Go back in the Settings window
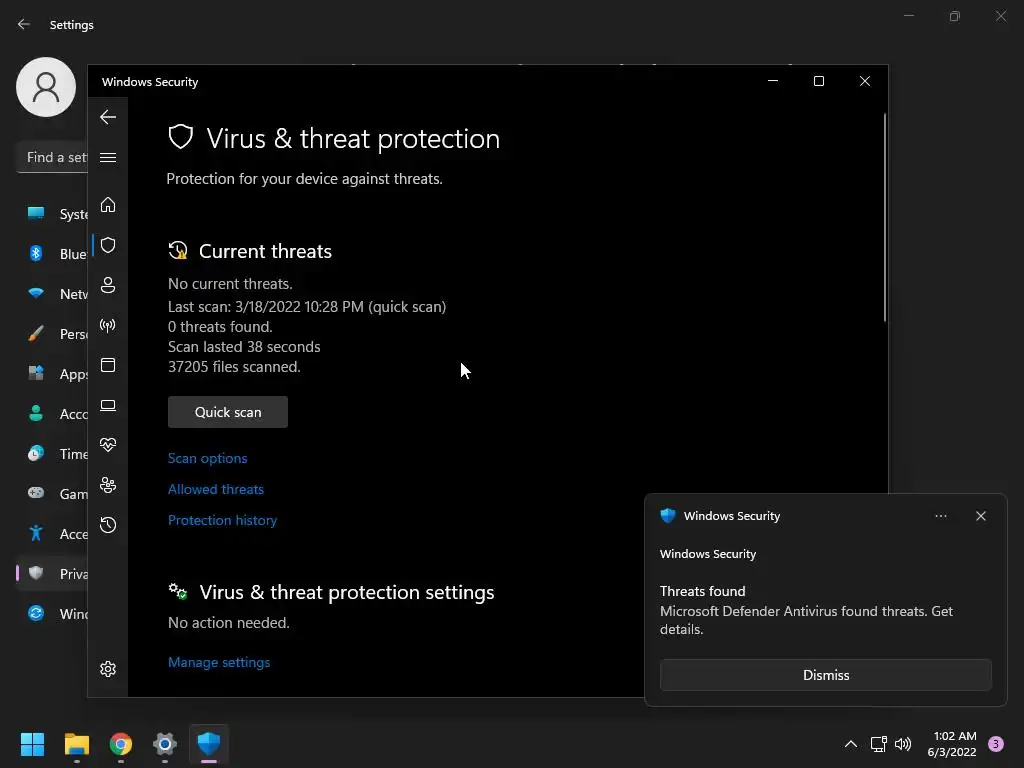Screen dimensions: 1024x768 click(24, 24)
